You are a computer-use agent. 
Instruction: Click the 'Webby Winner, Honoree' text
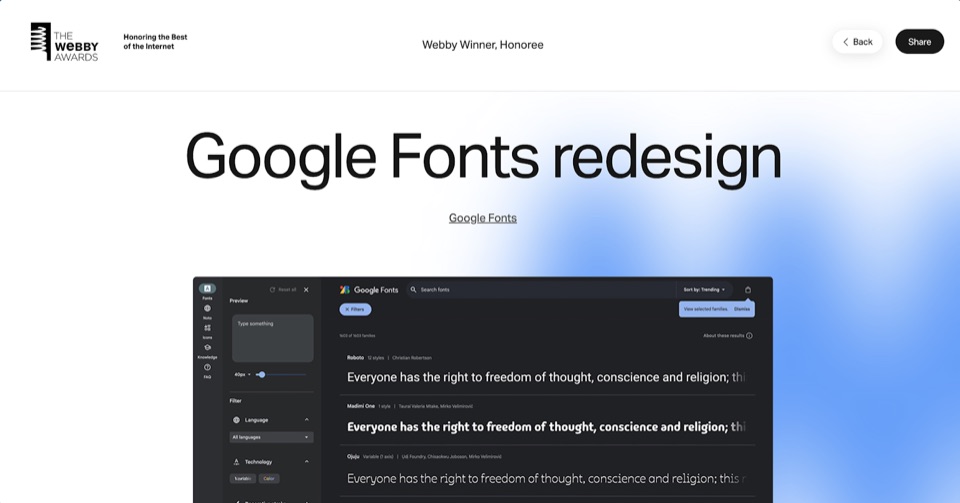click(x=482, y=45)
